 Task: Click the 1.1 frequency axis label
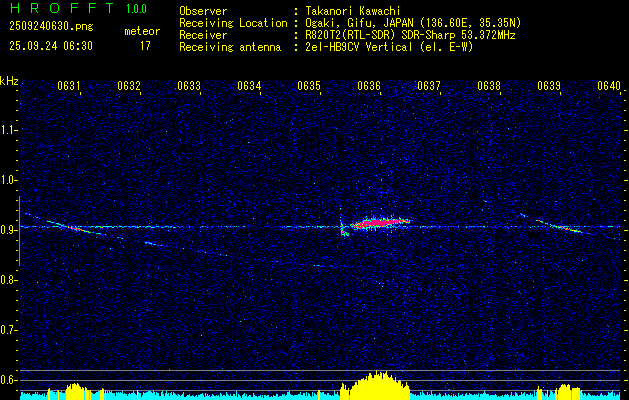pos(9,130)
